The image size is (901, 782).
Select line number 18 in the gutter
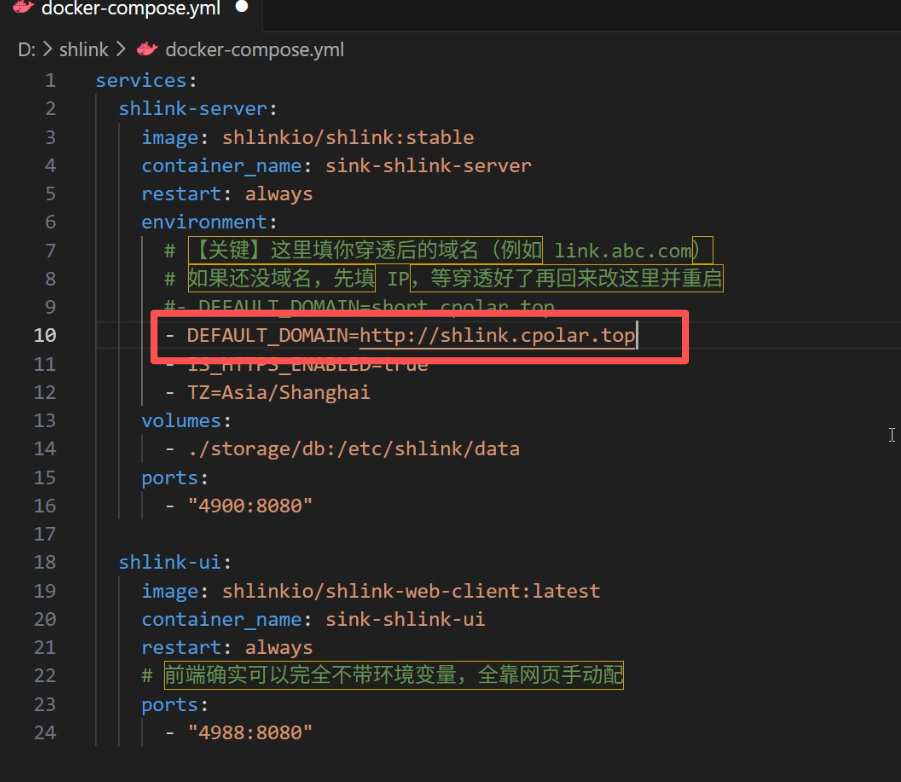[x=45, y=562]
